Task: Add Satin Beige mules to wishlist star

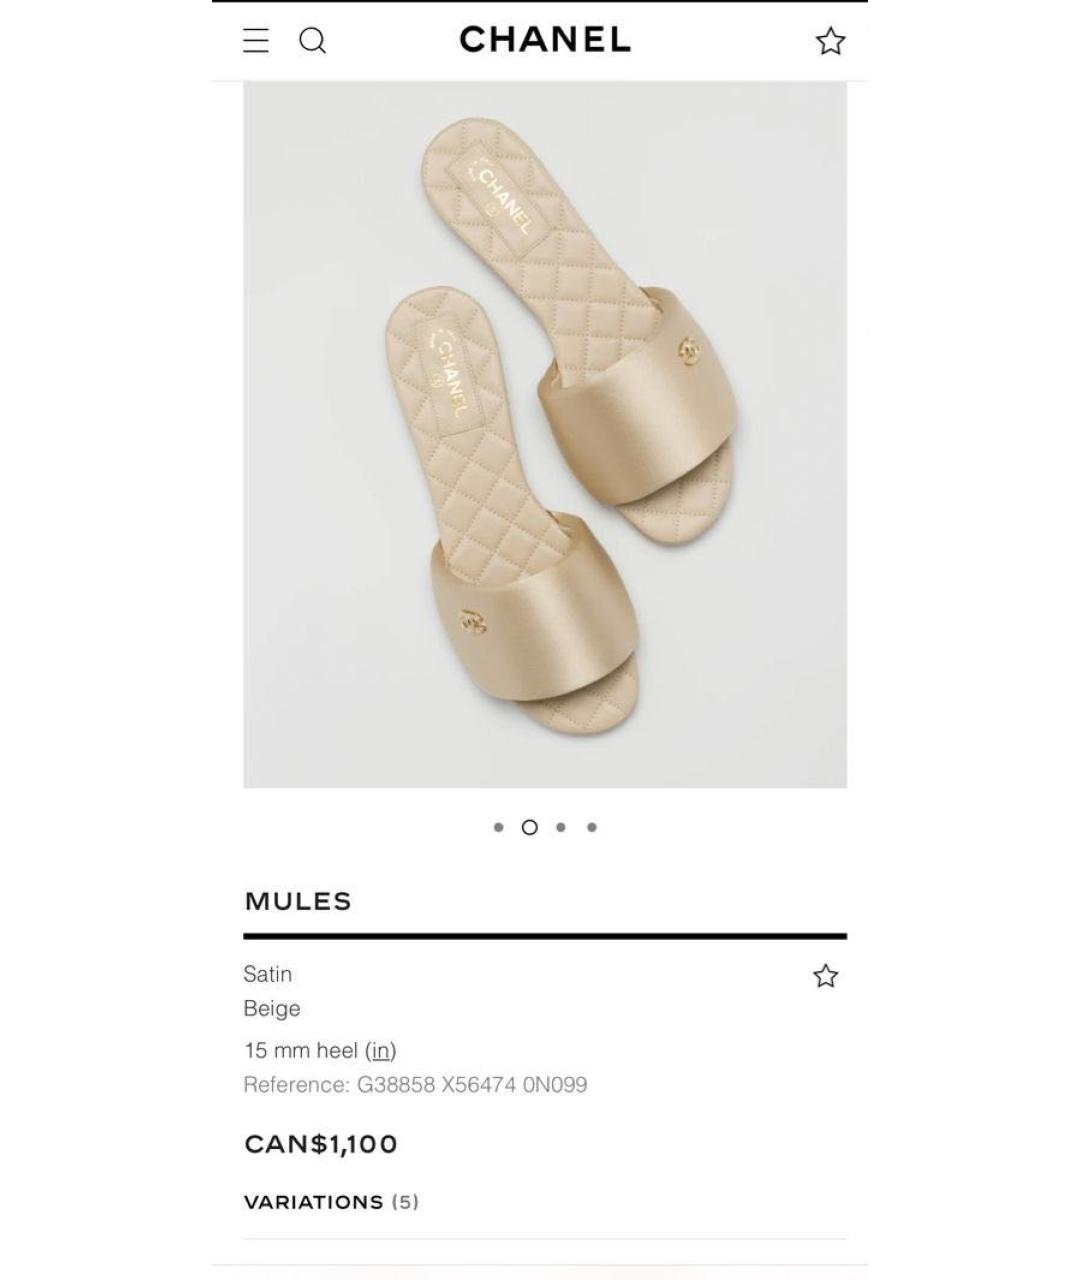Action: [x=825, y=976]
